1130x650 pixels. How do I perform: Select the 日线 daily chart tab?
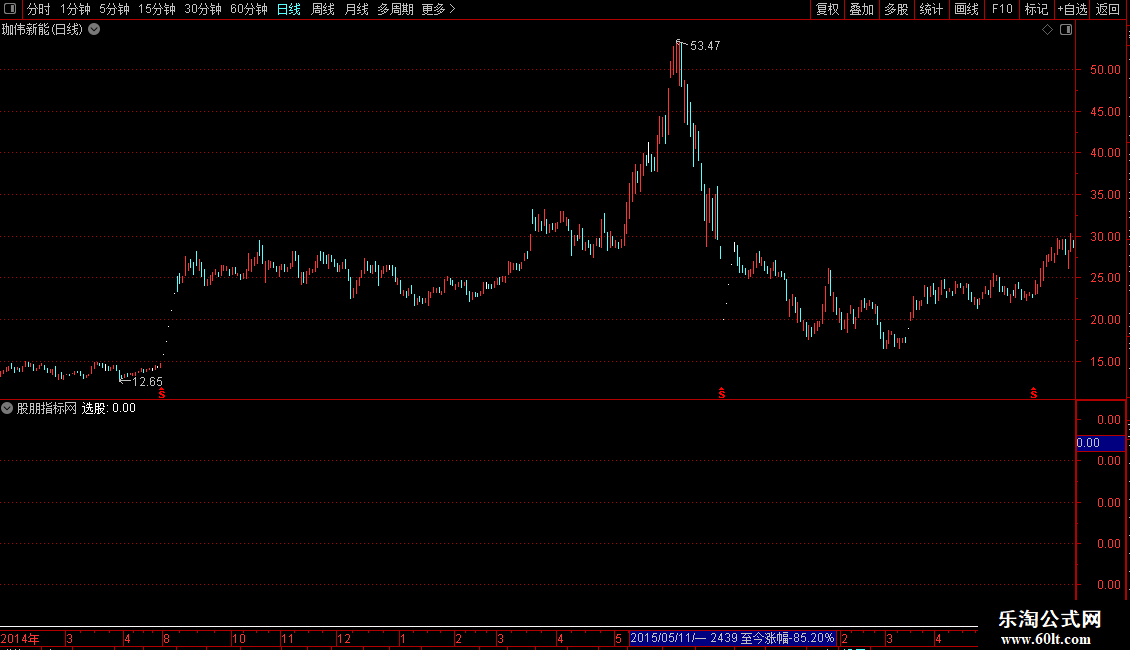288,9
